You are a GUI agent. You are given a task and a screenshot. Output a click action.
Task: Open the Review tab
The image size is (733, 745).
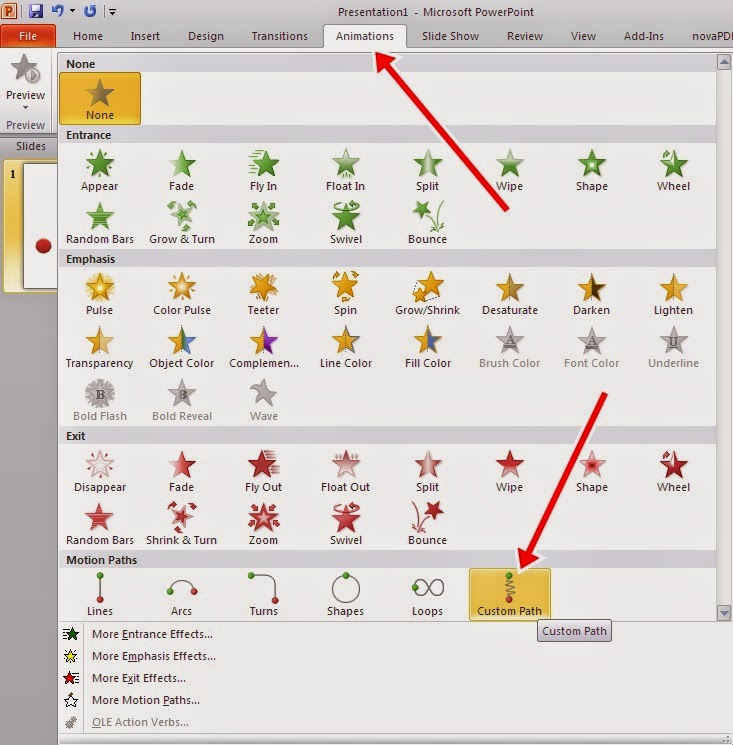[x=524, y=36]
